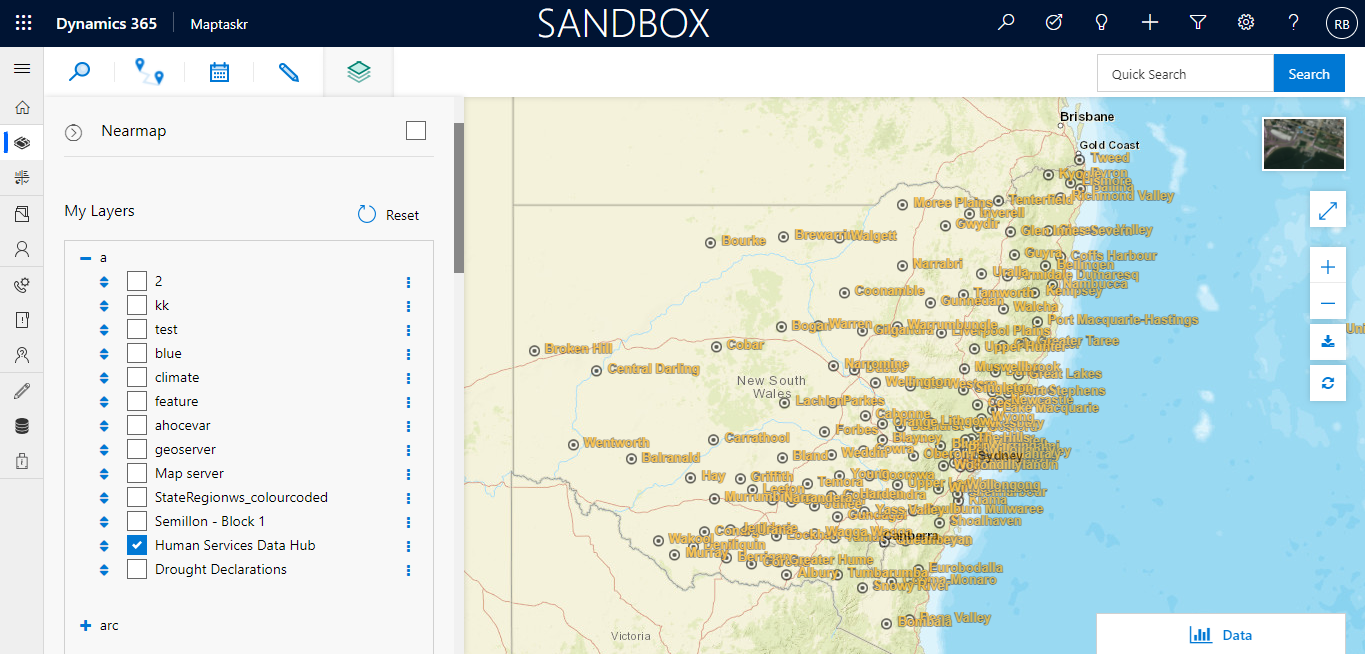Download the current map

pos(1327,341)
